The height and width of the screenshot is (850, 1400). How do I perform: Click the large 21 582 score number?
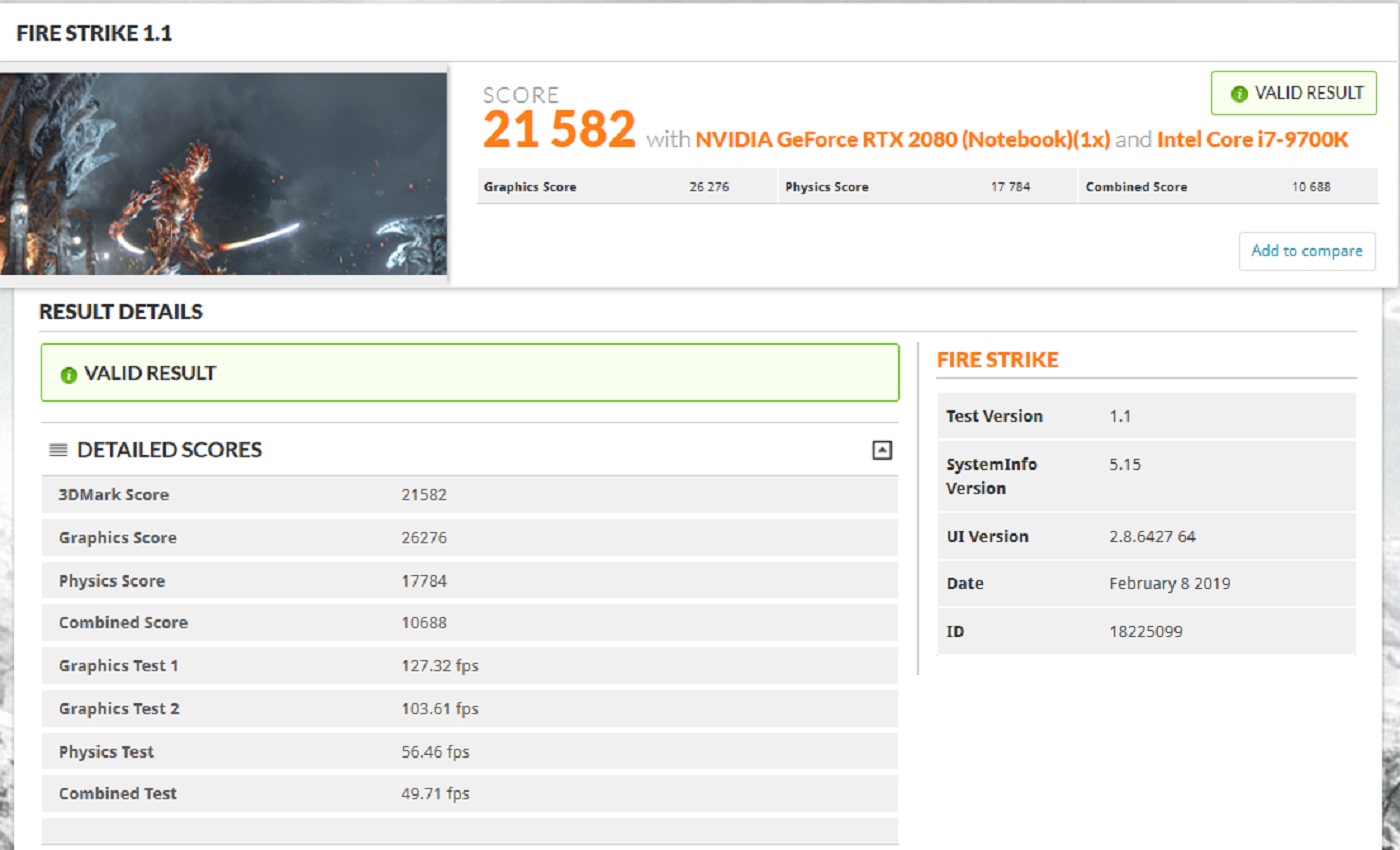click(x=559, y=131)
